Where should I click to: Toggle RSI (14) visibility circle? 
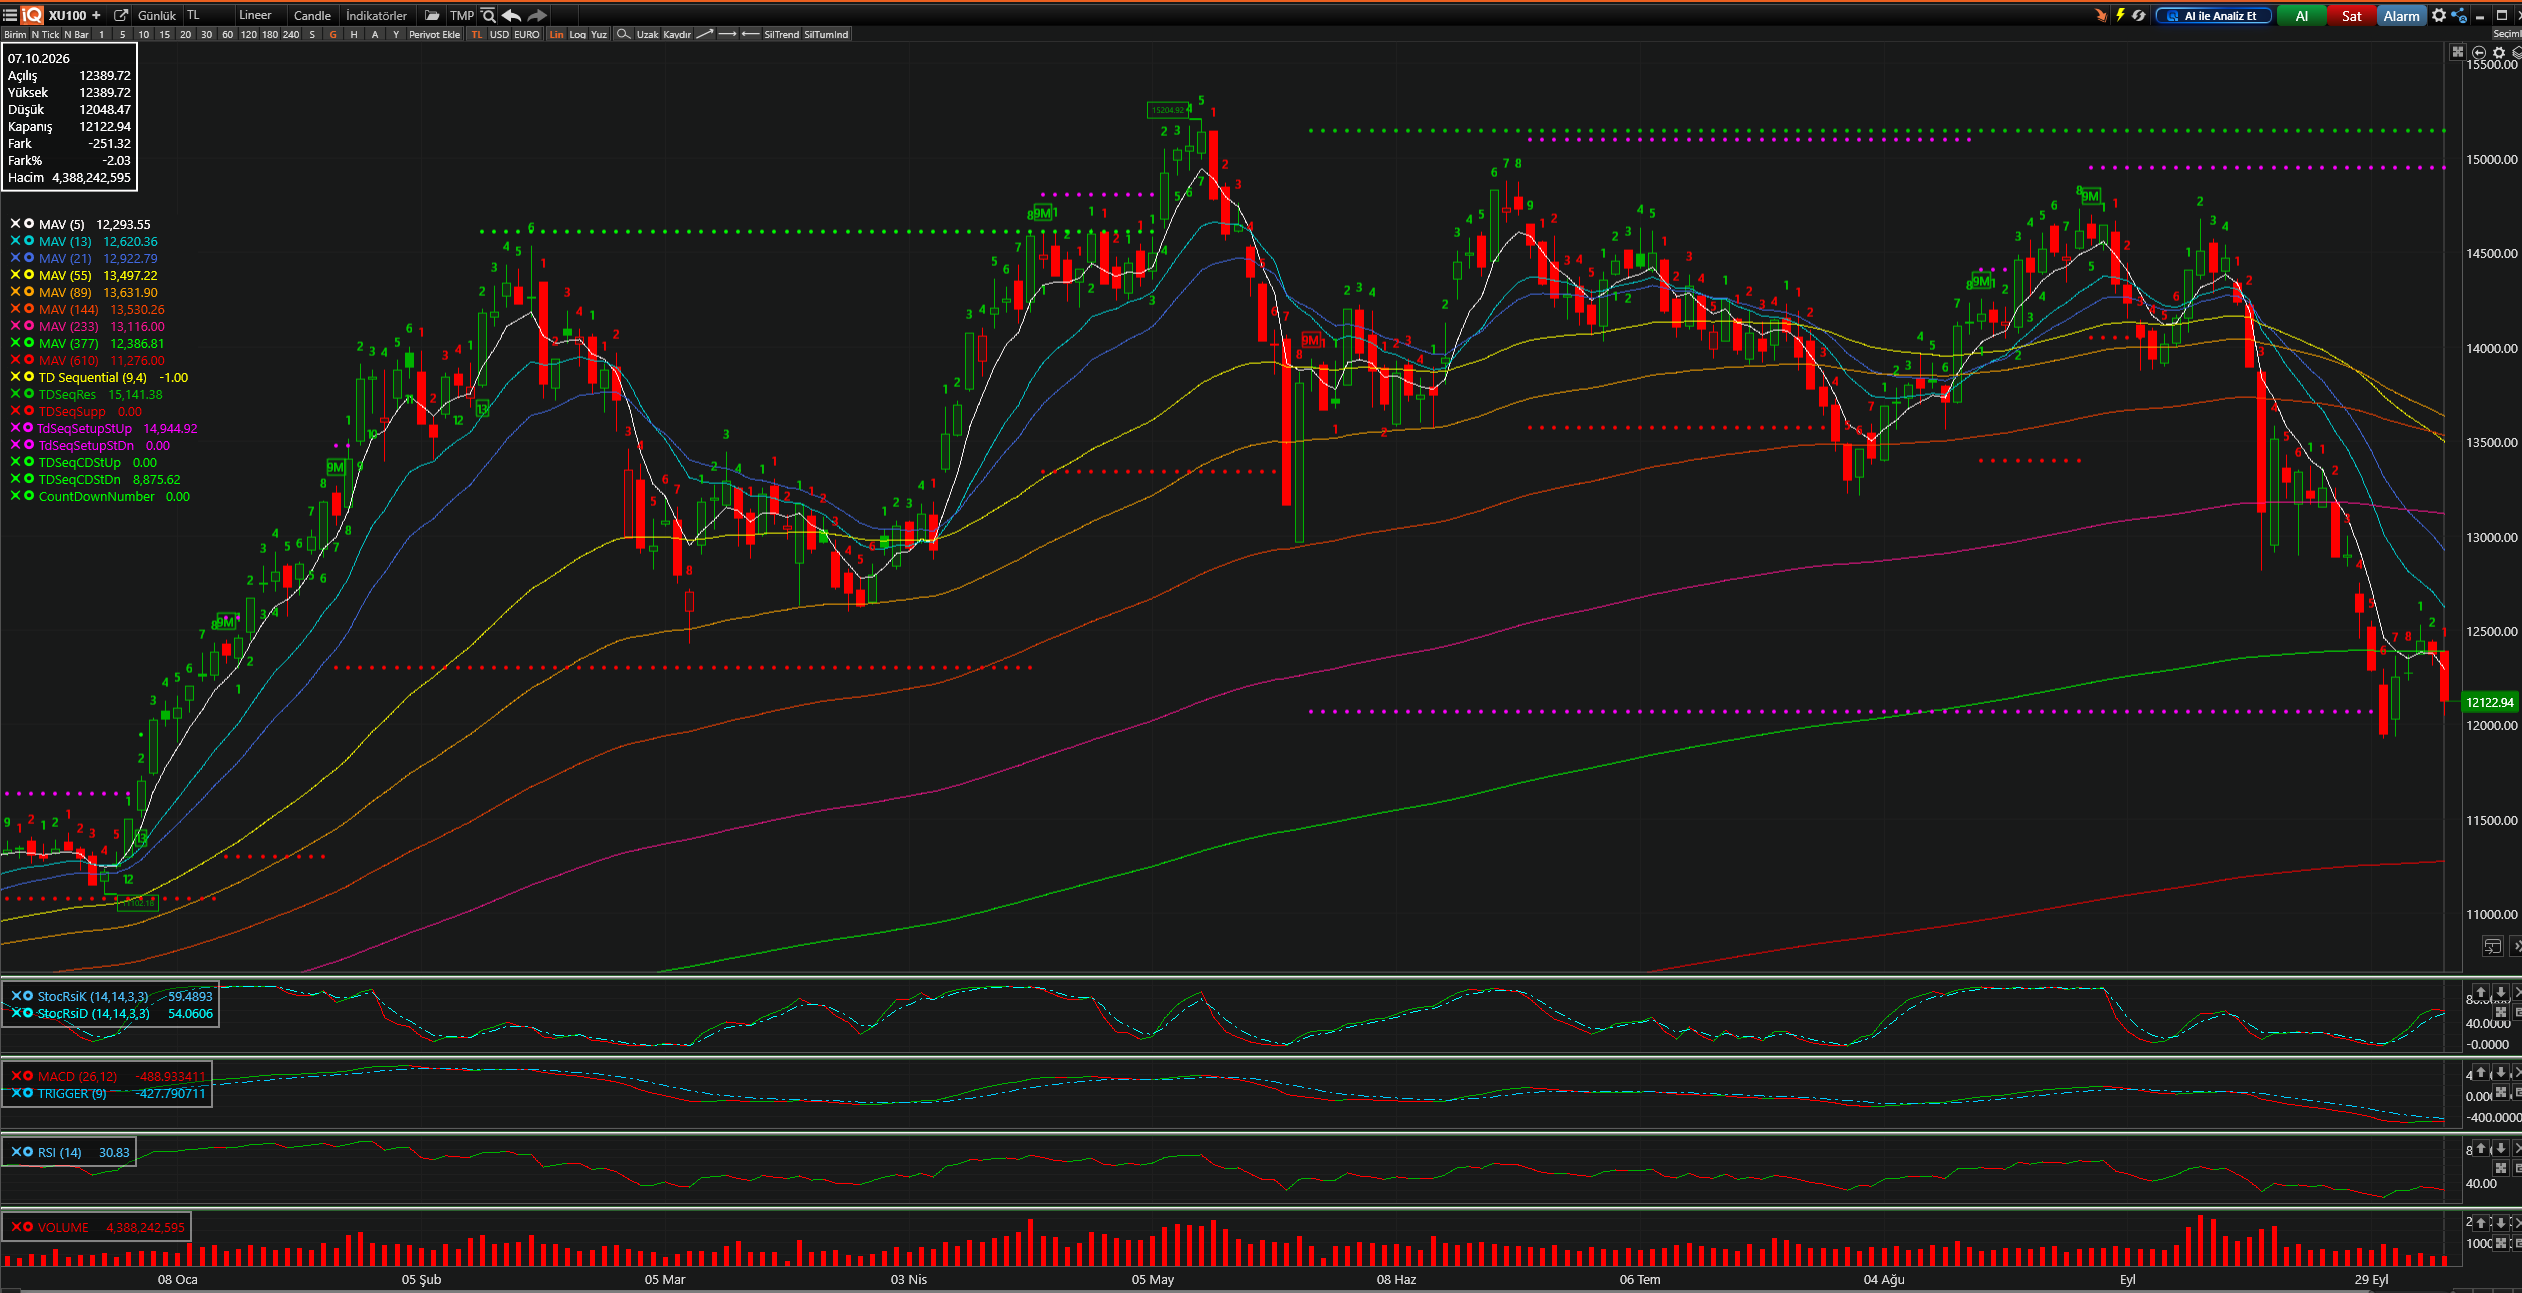[28, 1152]
